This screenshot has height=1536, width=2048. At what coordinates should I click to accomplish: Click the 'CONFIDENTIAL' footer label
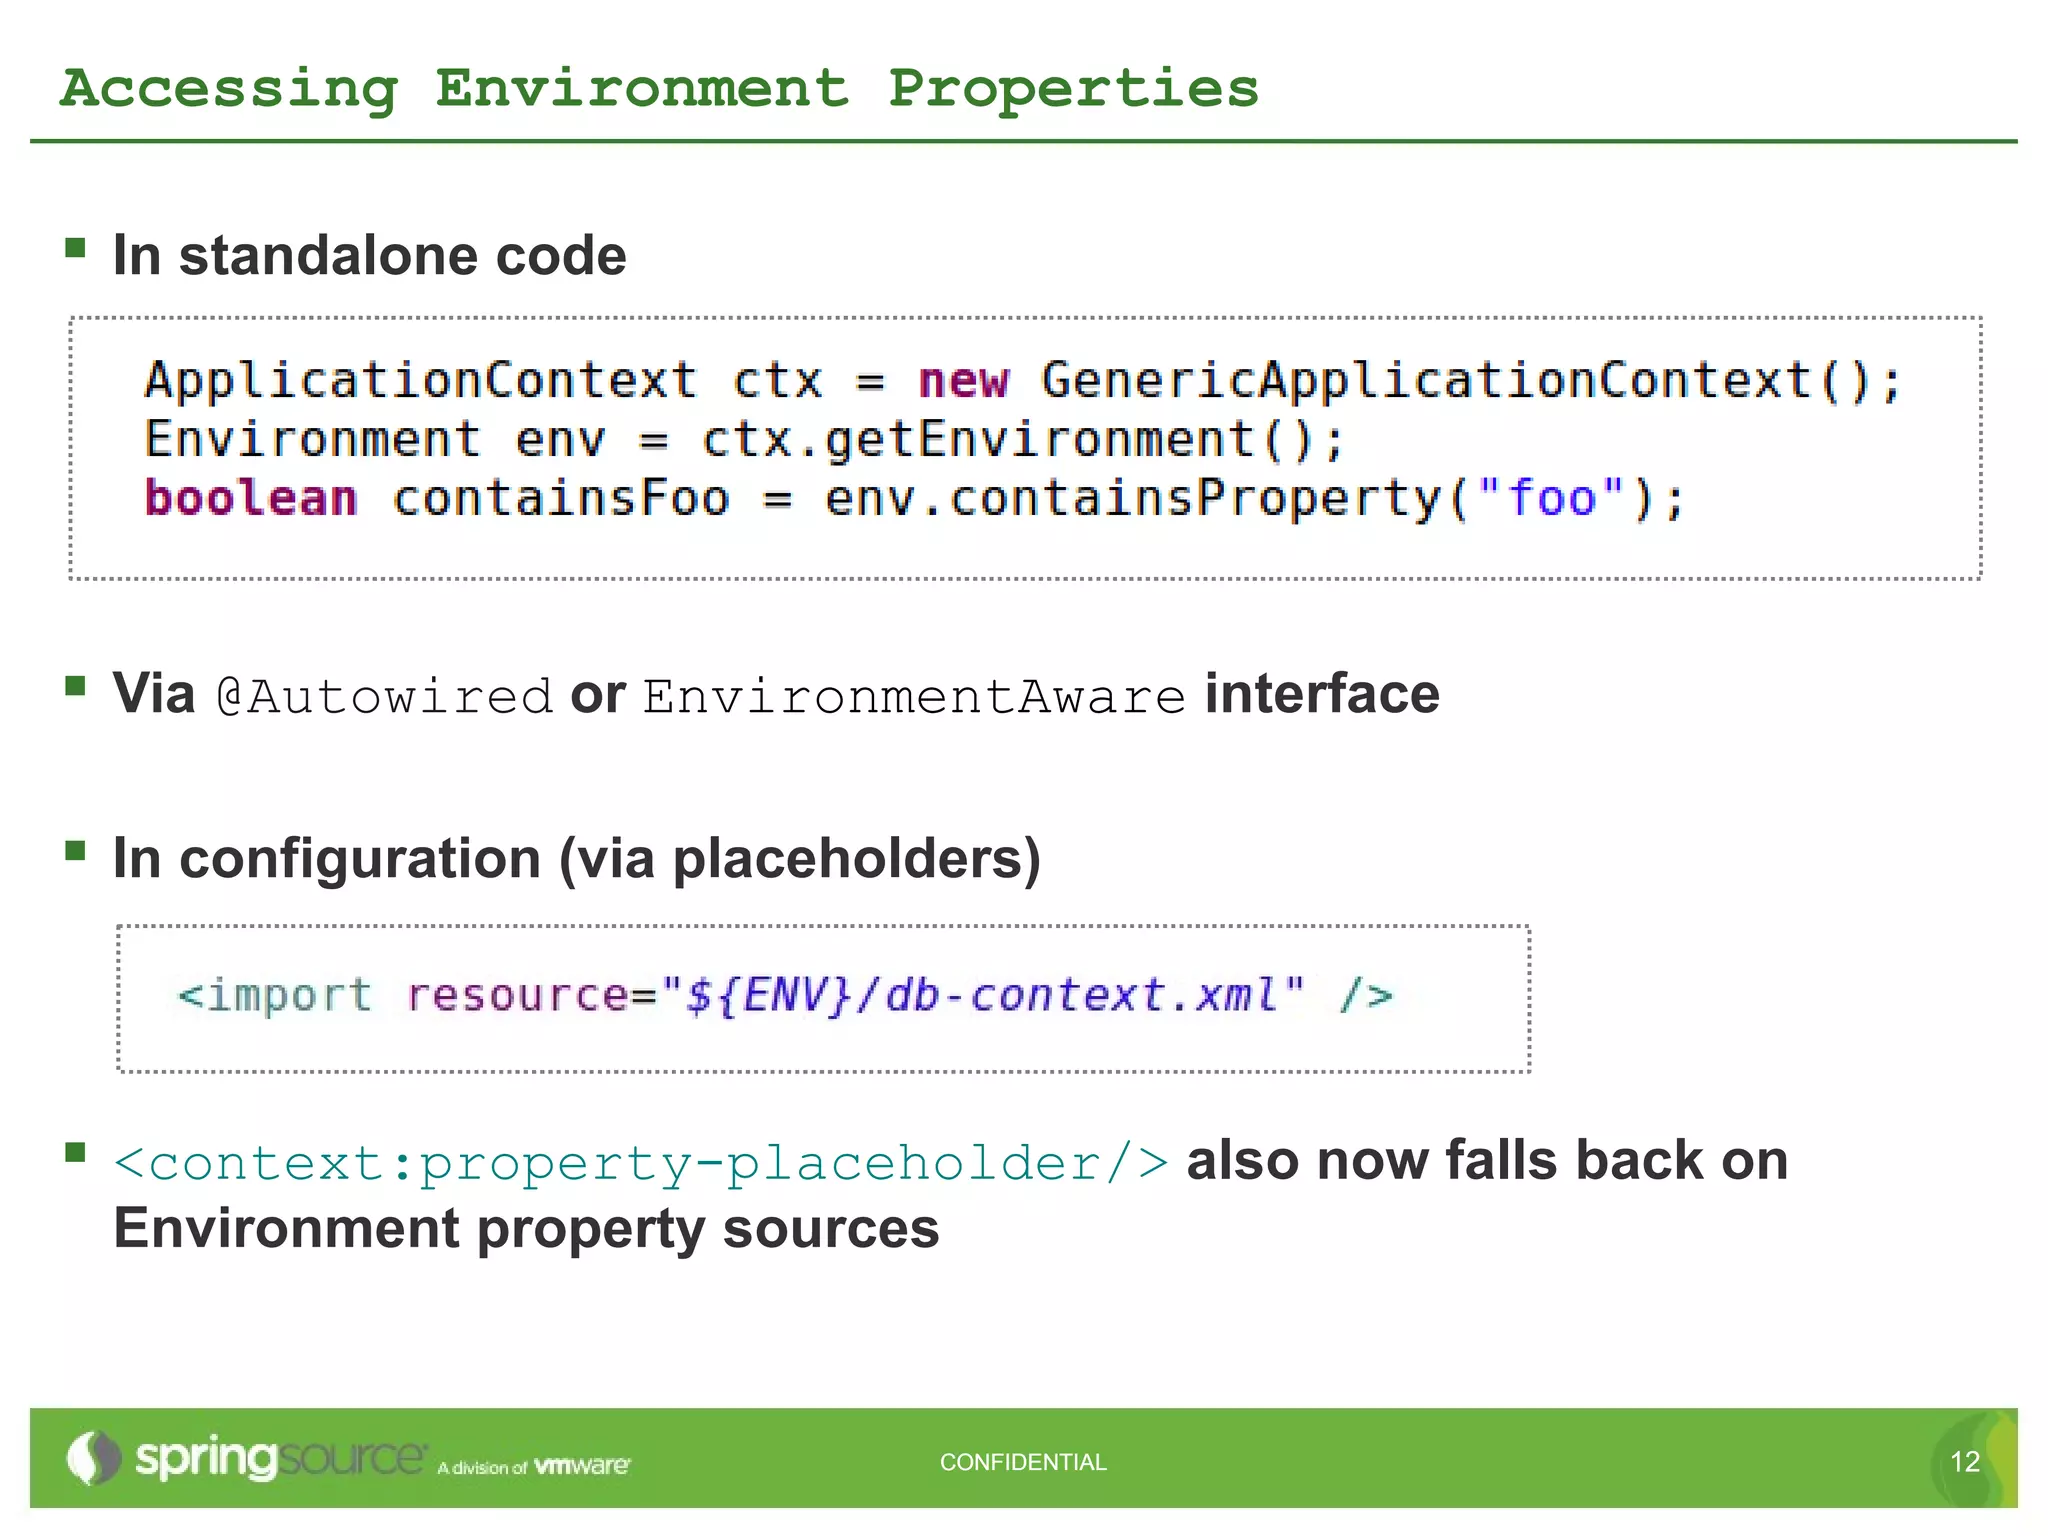tap(1023, 1462)
